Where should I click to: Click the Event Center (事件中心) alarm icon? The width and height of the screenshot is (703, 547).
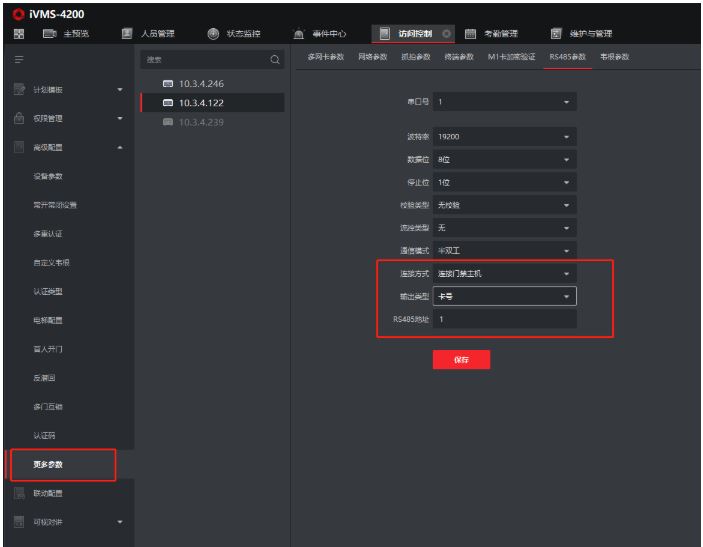point(299,34)
